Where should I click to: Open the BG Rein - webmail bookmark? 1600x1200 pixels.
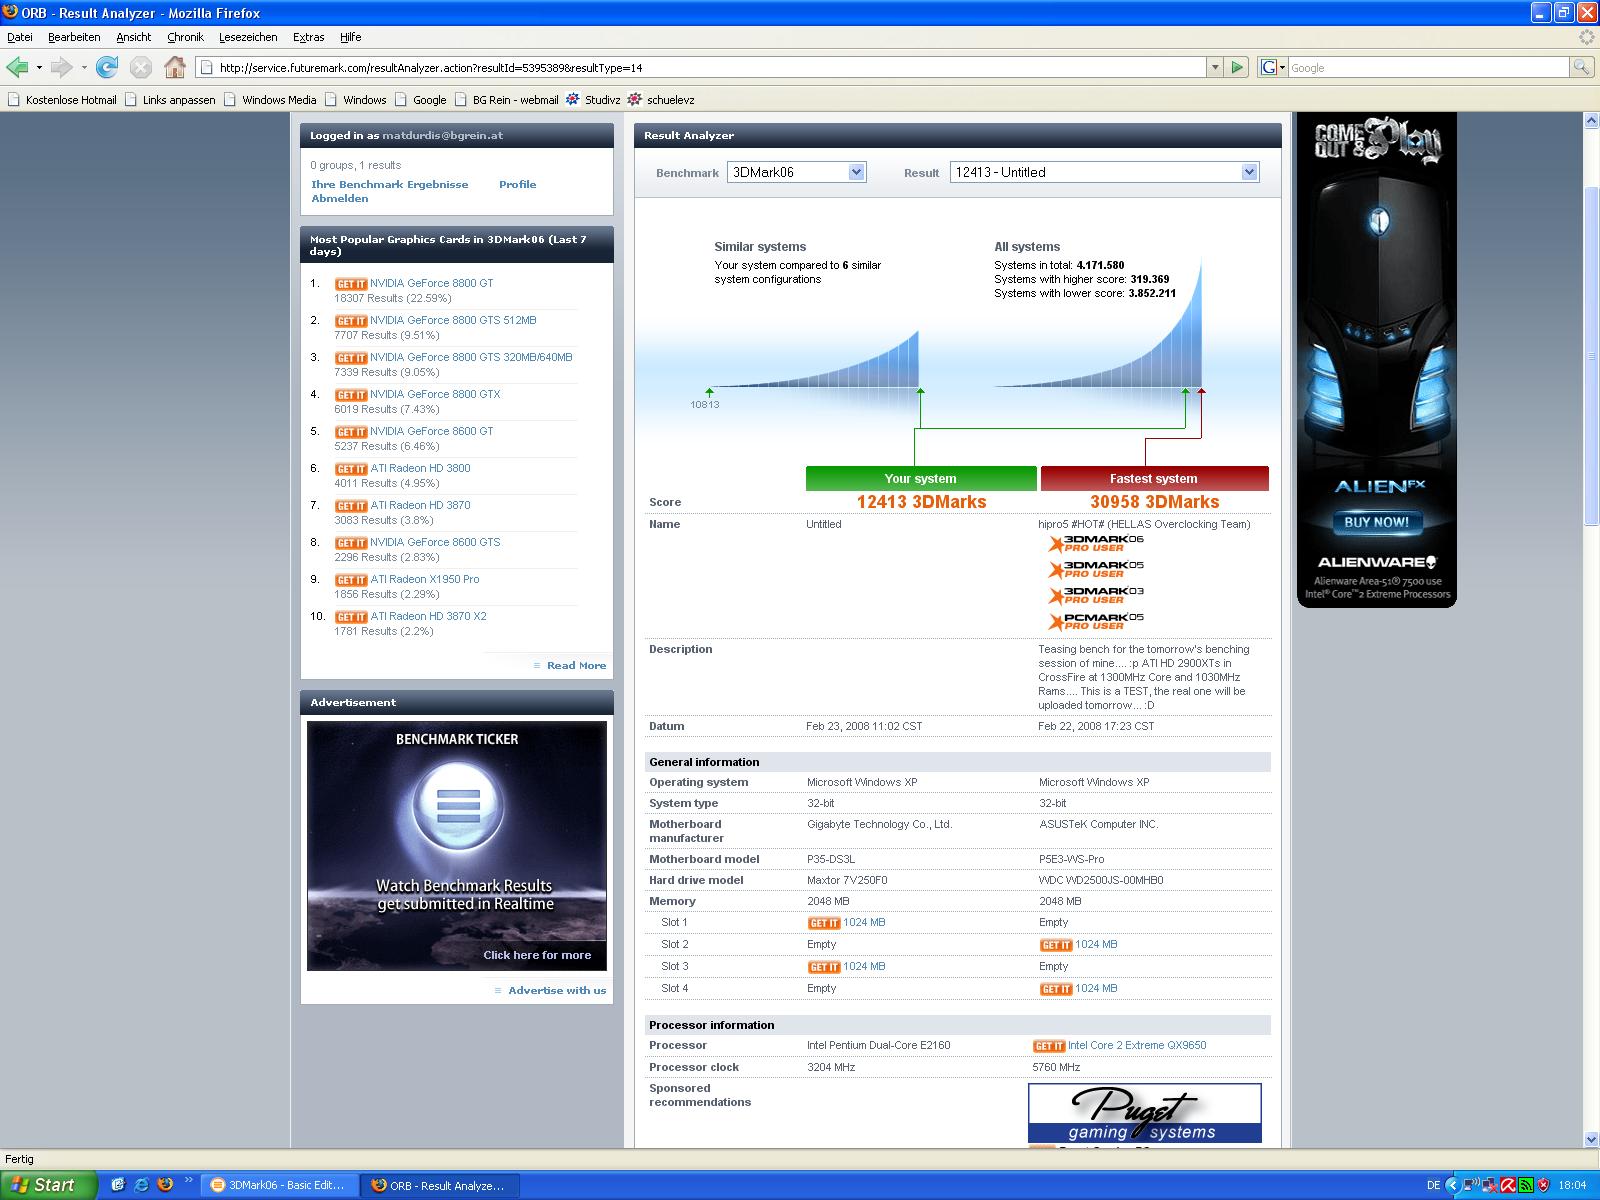[506, 100]
